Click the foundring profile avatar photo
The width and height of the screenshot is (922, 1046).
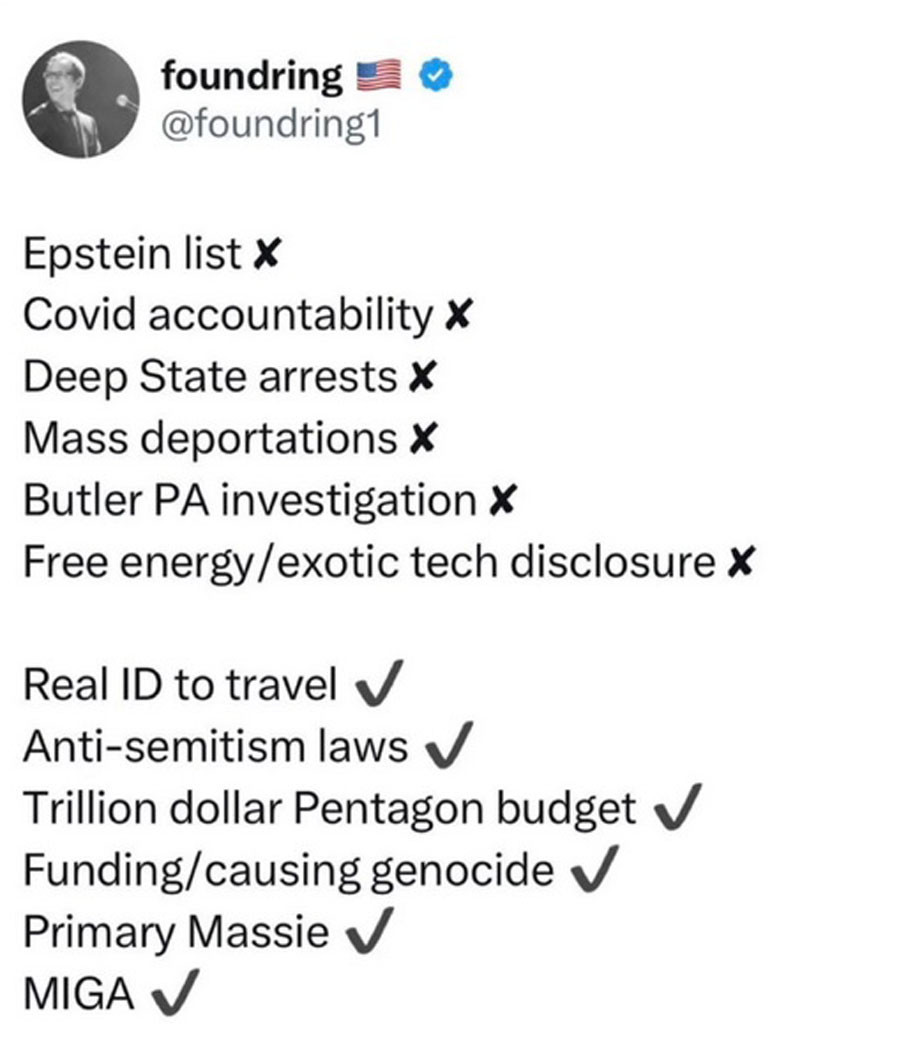[x=78, y=99]
